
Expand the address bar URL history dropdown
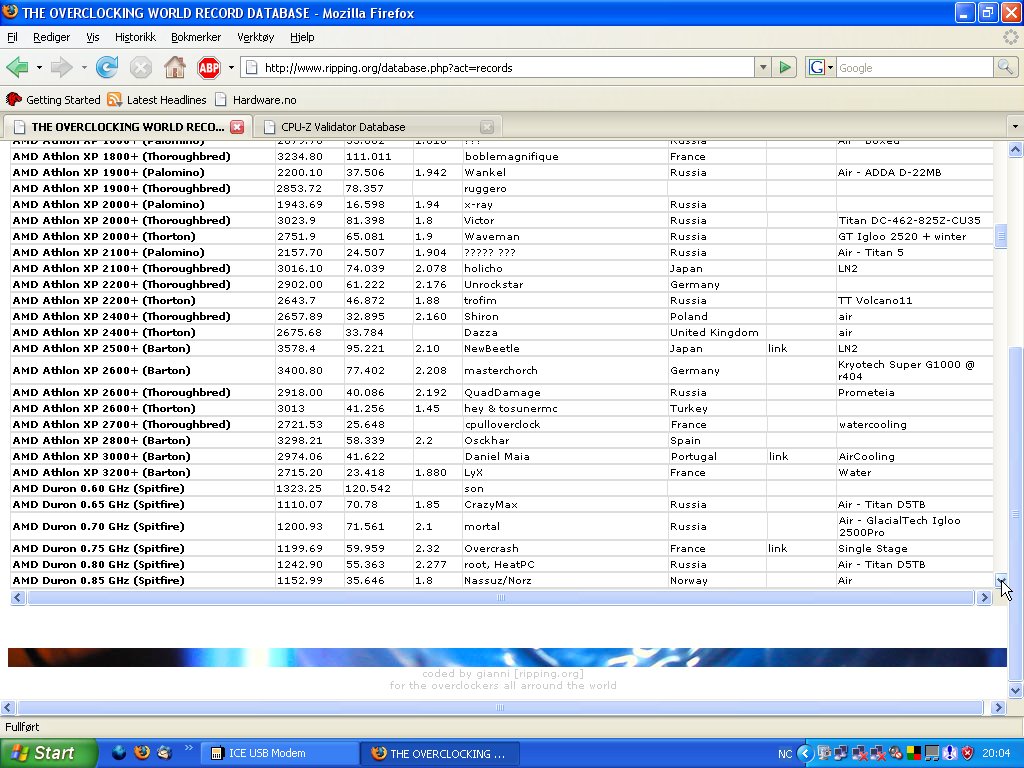763,67
